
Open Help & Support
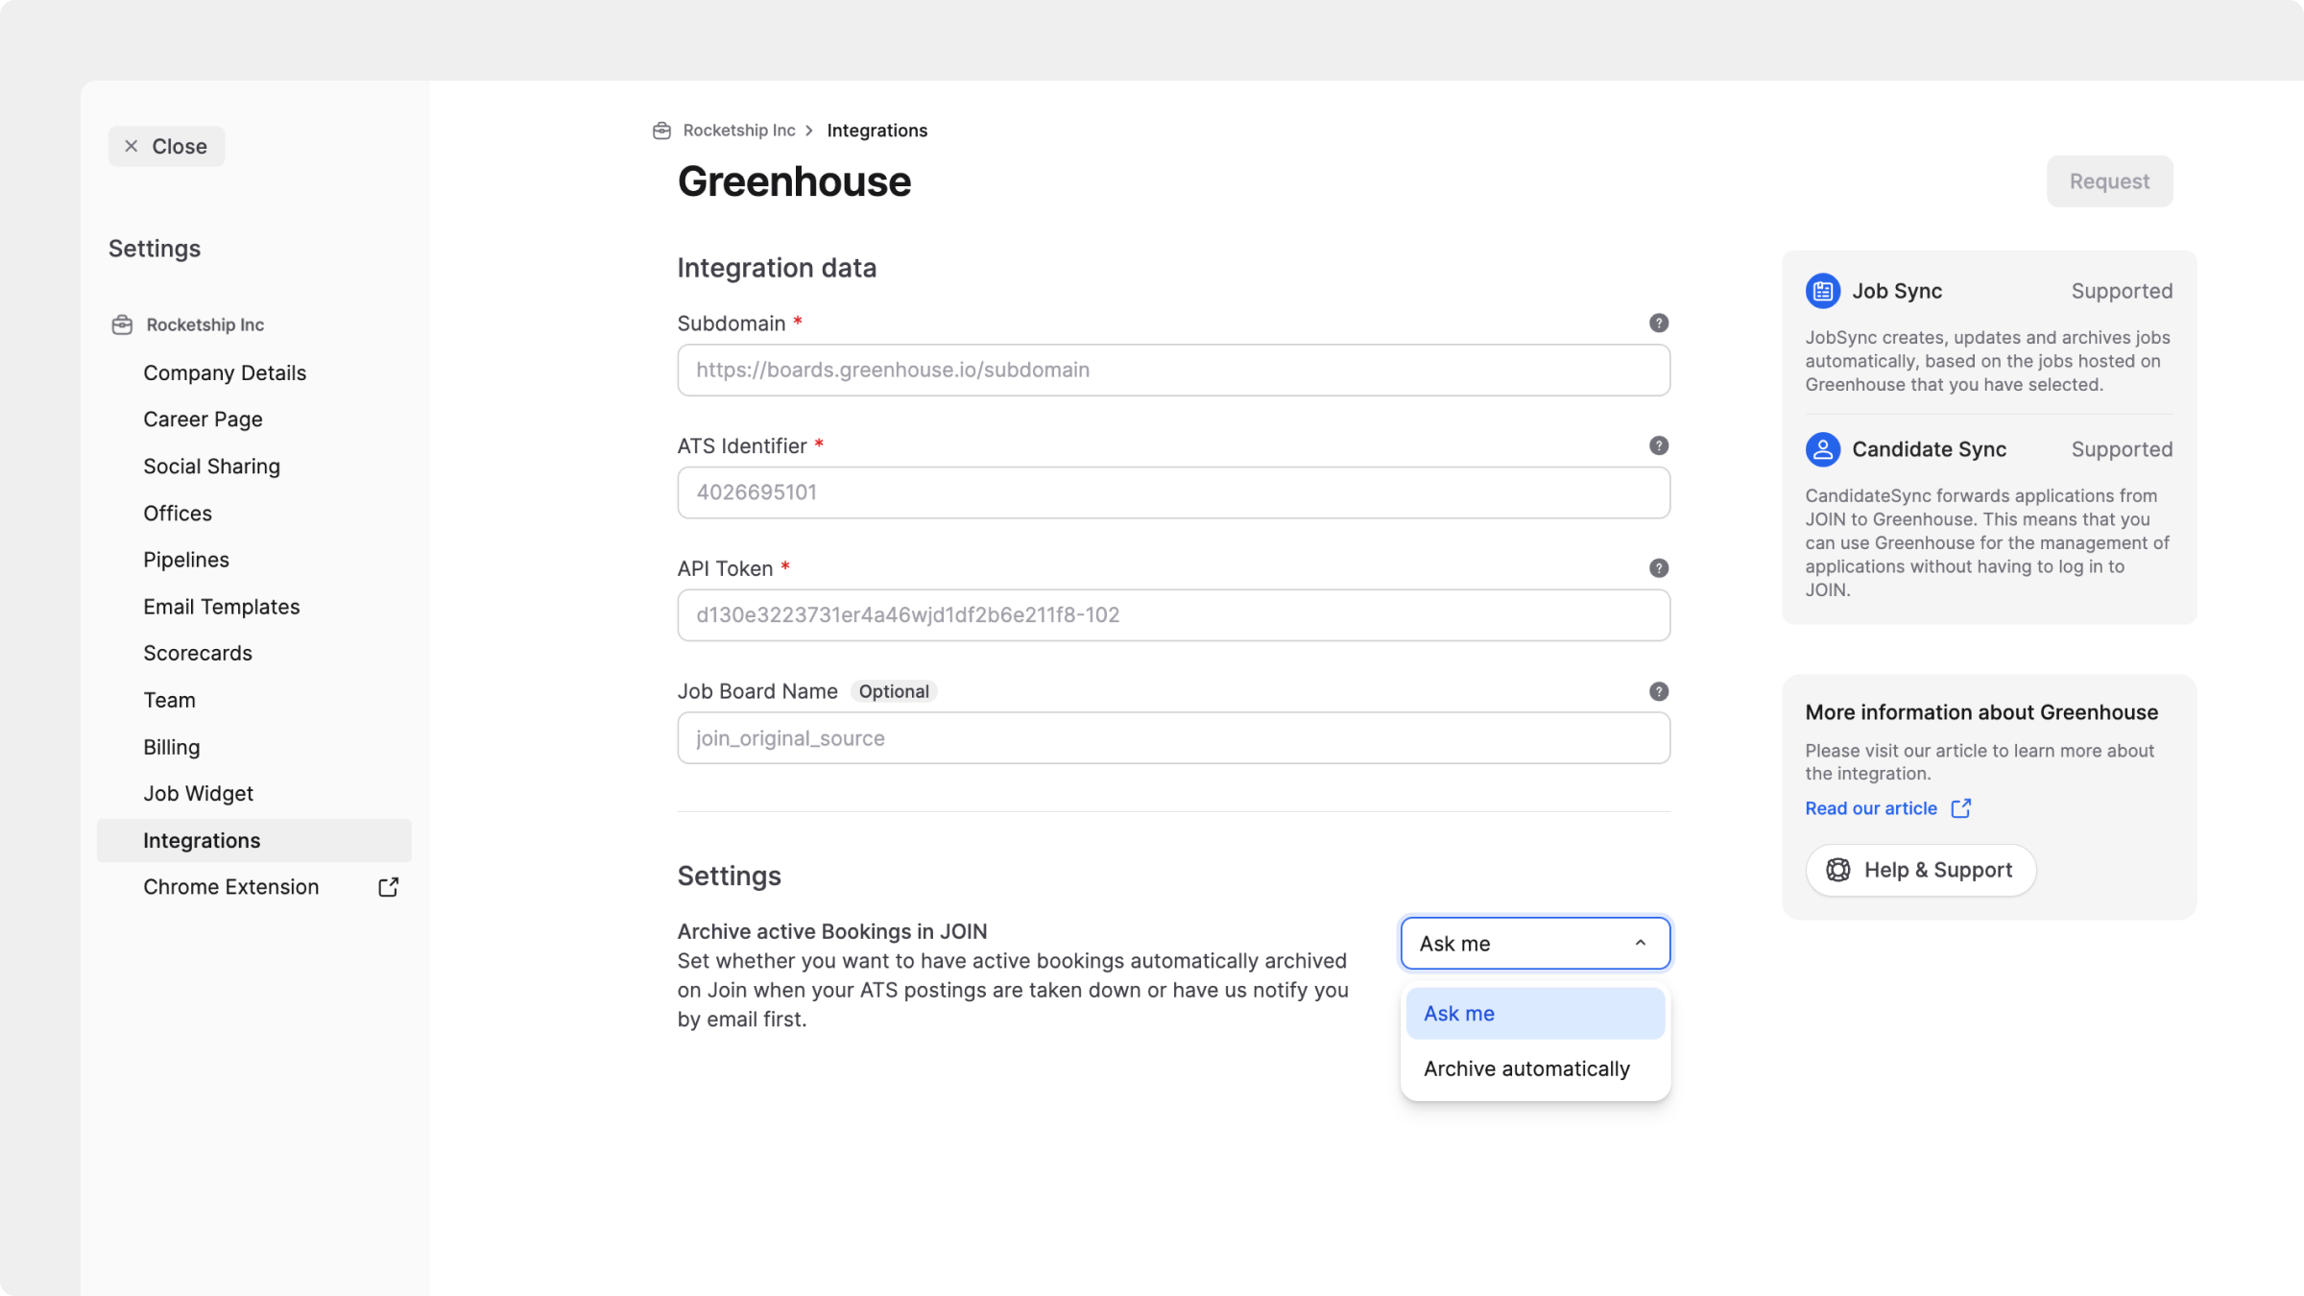[x=1920, y=870]
